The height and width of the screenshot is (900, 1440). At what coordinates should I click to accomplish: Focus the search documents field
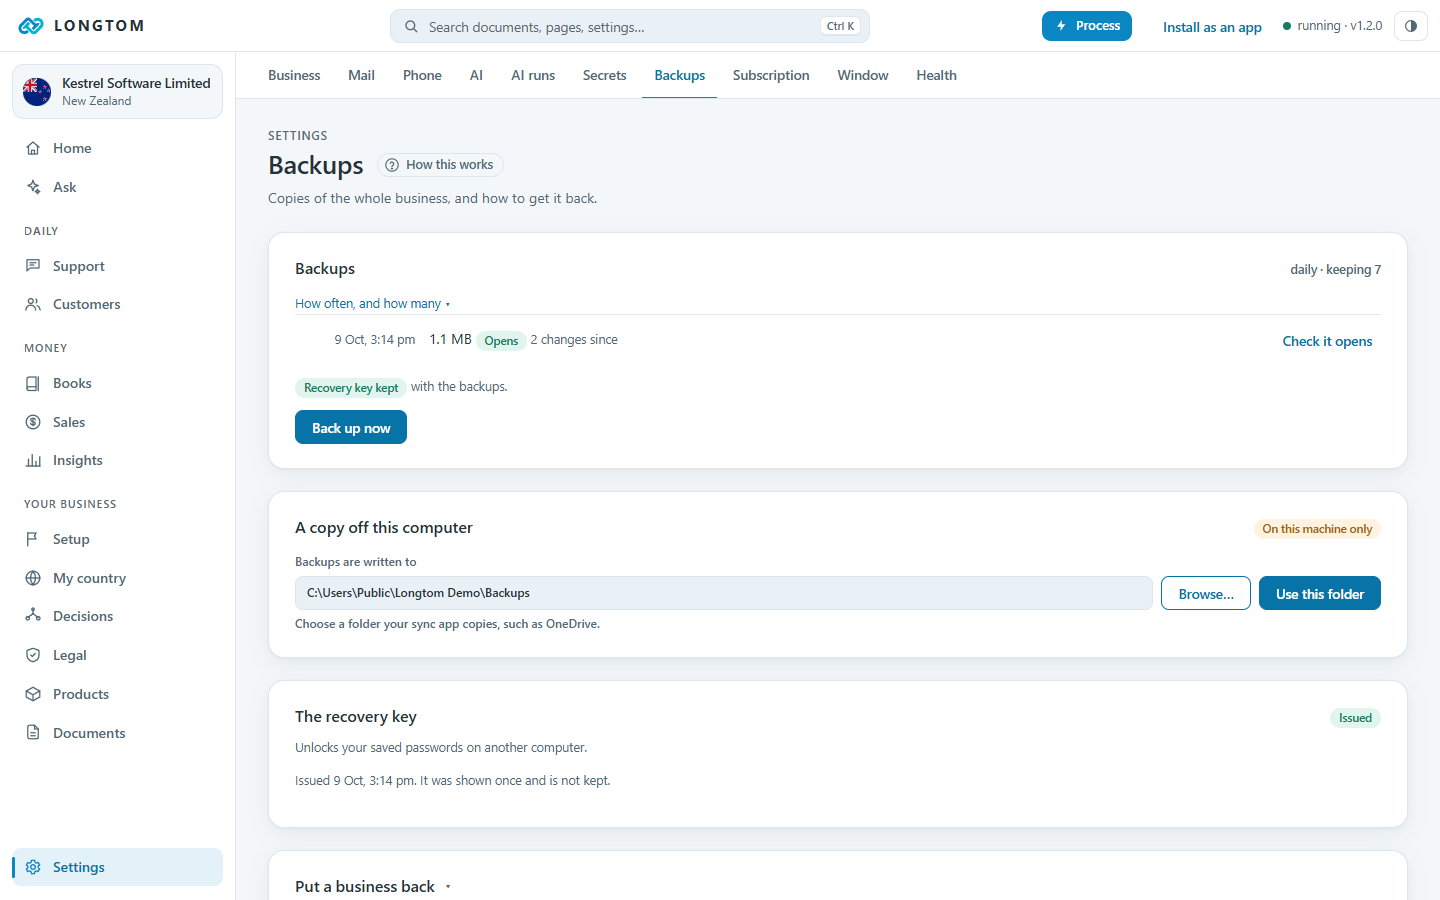[630, 27]
